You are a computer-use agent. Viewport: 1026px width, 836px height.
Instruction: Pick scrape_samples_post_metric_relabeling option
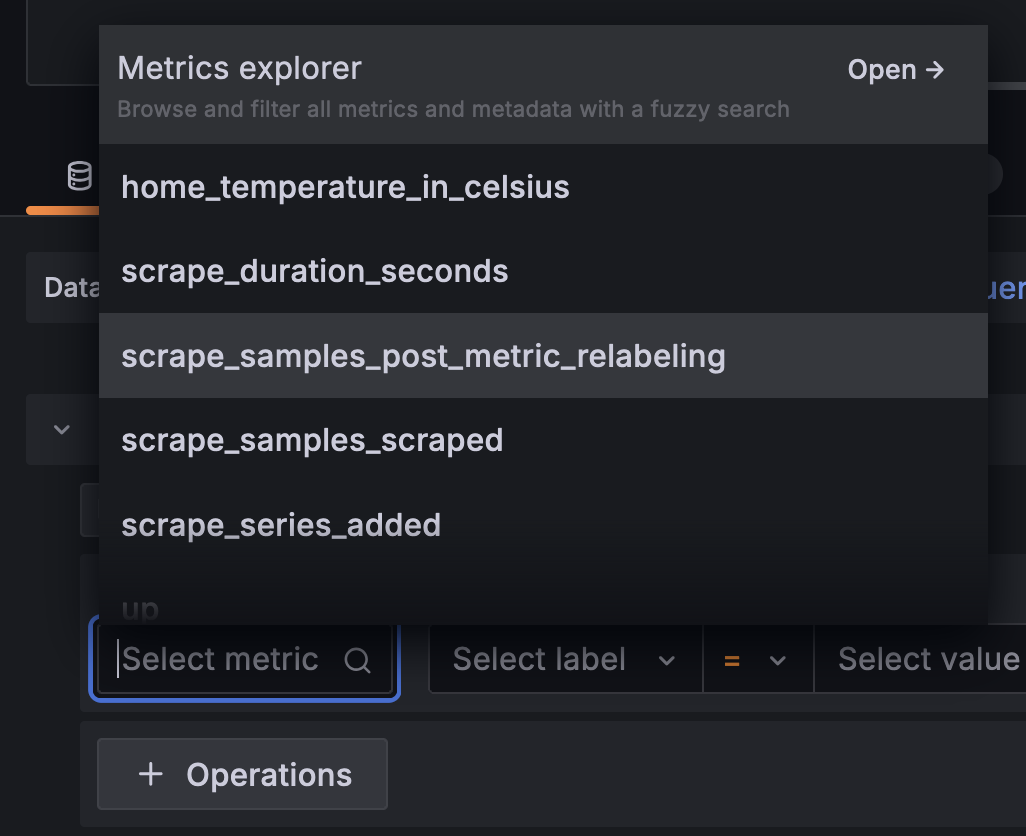pyautogui.click(x=543, y=356)
